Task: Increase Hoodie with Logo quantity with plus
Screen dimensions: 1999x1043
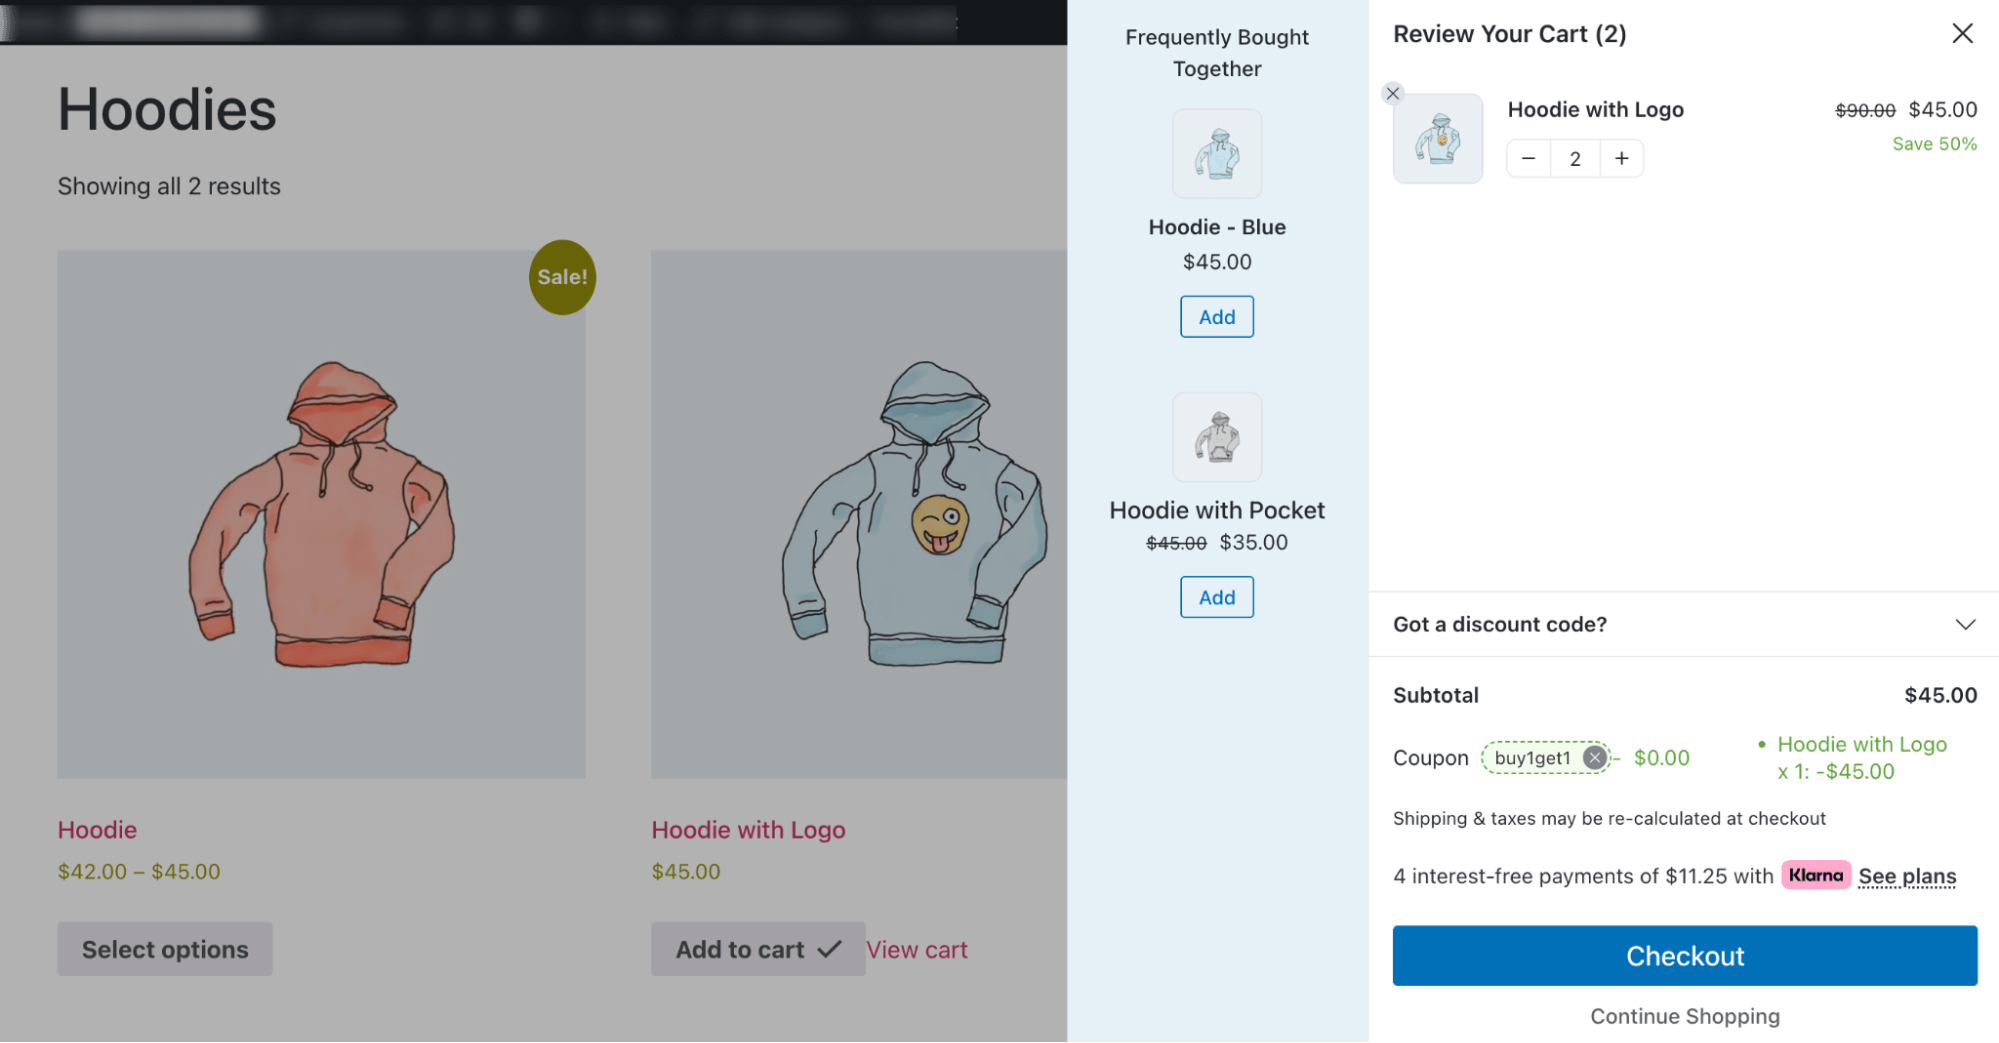Action: coord(1621,158)
